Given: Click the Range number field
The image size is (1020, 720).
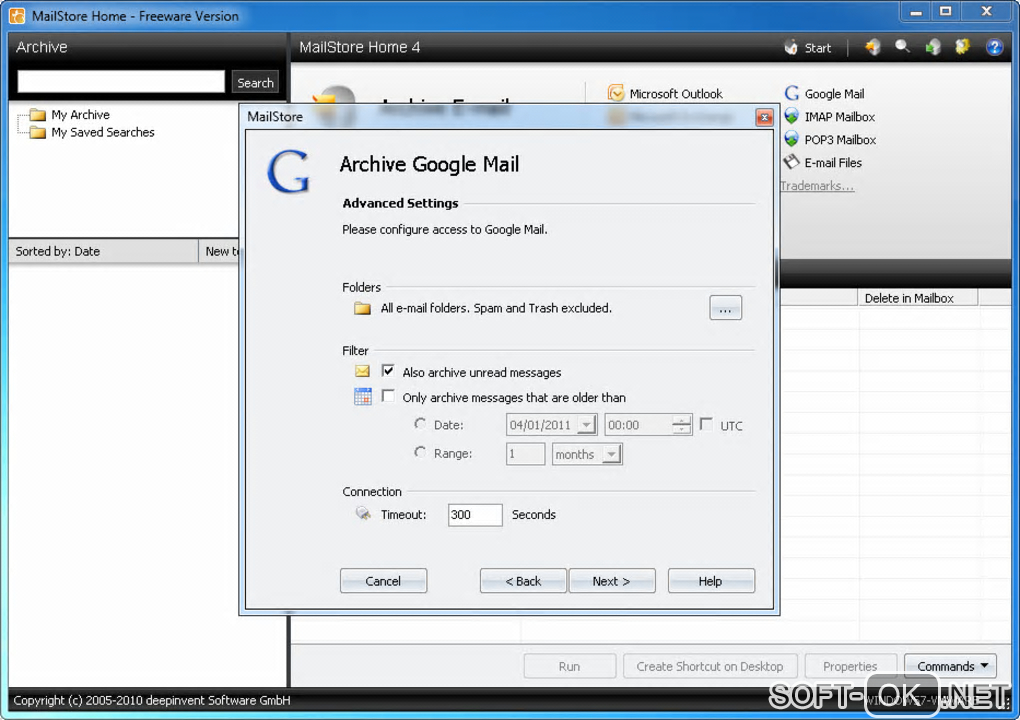Looking at the screenshot, I should pyautogui.click(x=525, y=454).
